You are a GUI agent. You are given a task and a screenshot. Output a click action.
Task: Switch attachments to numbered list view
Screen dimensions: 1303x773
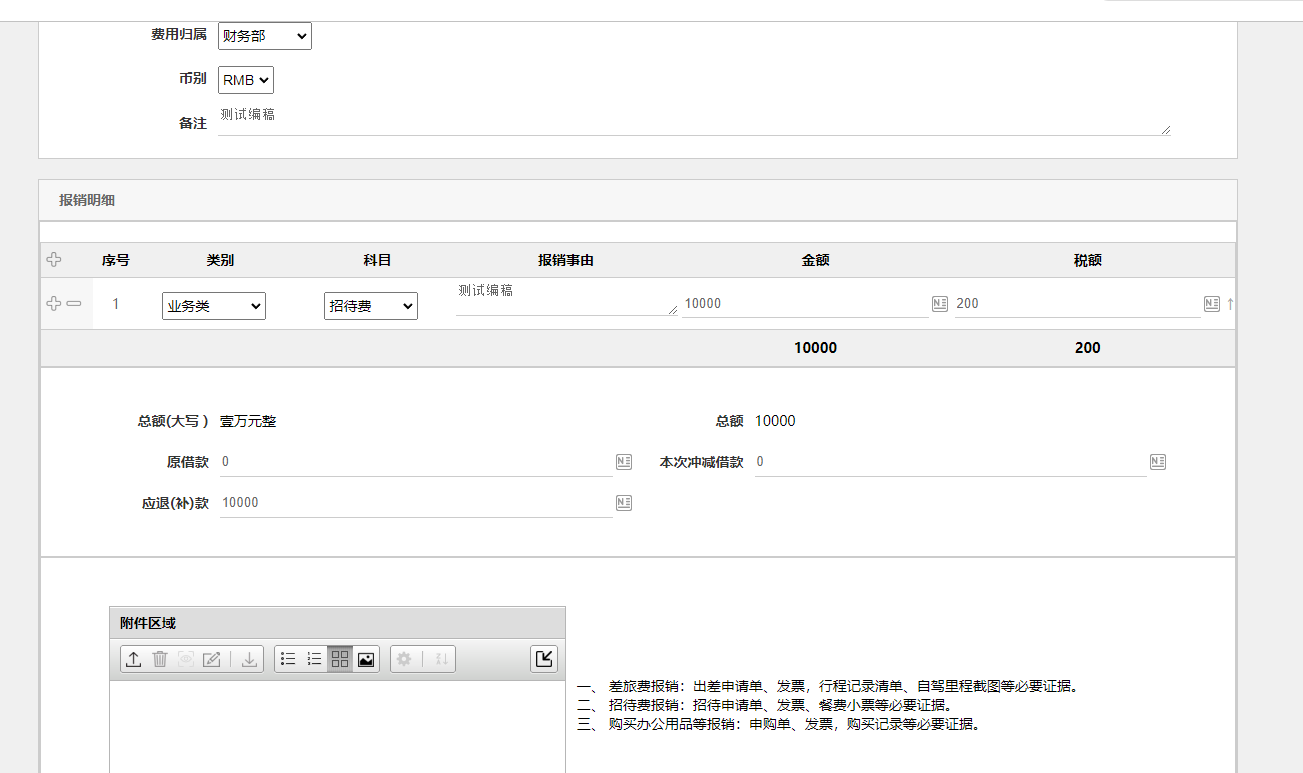314,659
